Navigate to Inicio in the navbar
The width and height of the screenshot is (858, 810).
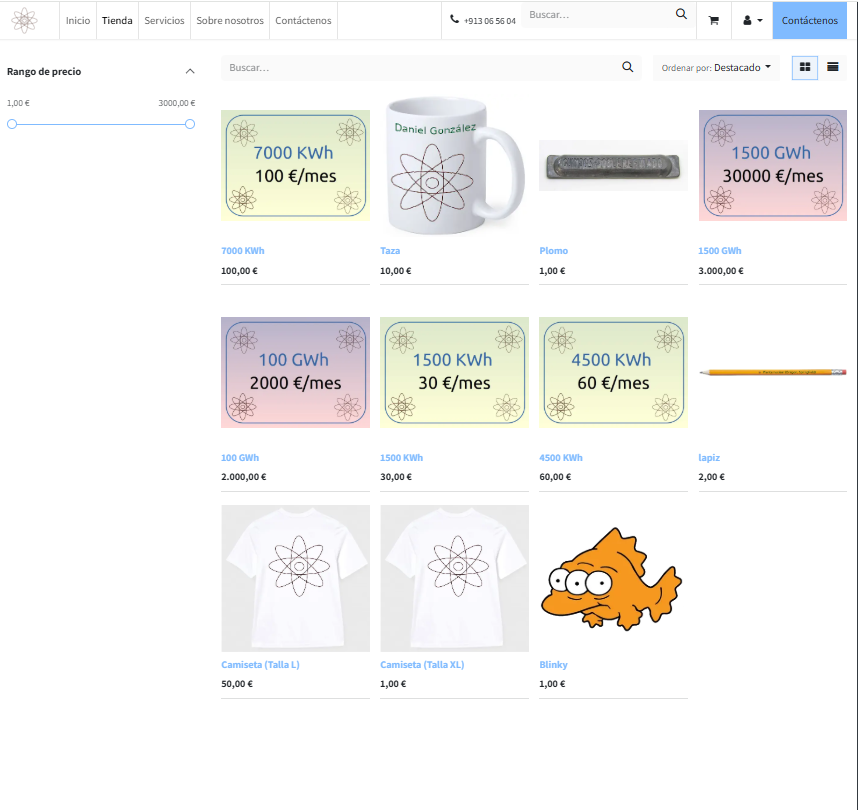pos(78,20)
